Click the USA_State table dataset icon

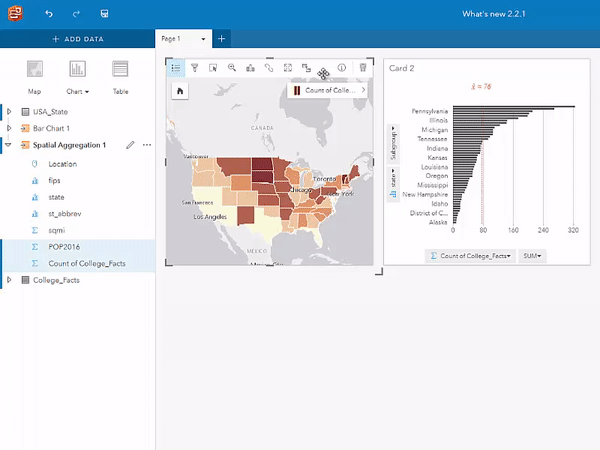click(25, 112)
